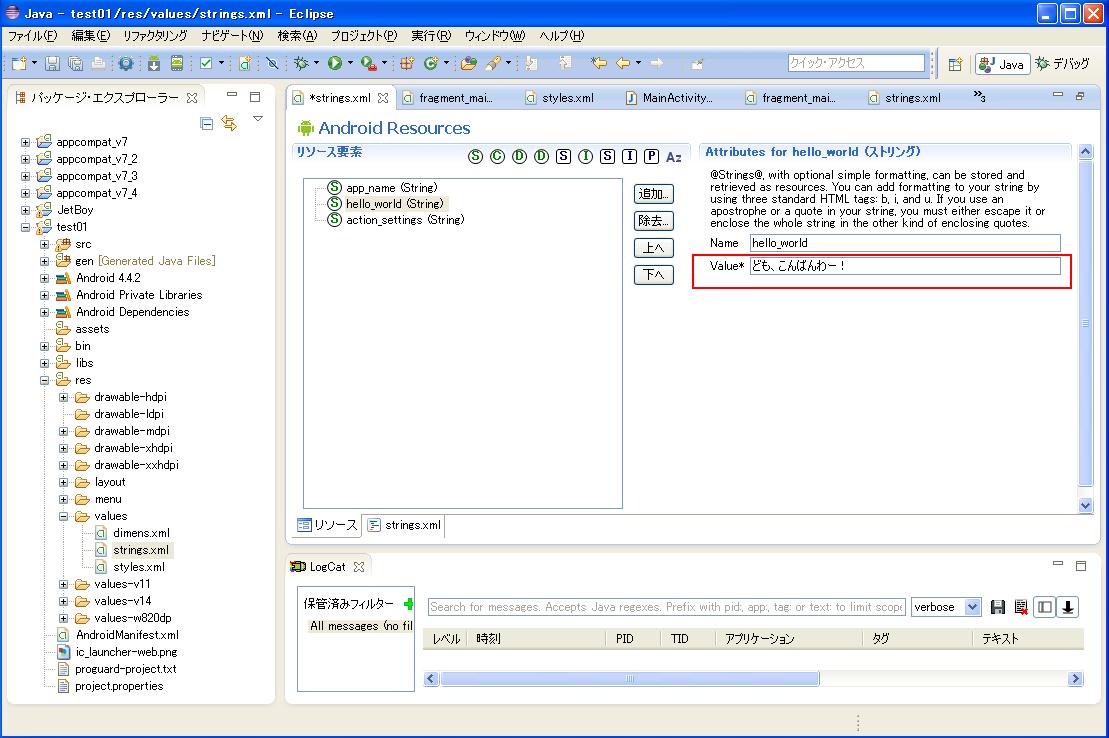Click the New wizard toolbar icon
The width and height of the screenshot is (1109, 738).
coord(19,64)
